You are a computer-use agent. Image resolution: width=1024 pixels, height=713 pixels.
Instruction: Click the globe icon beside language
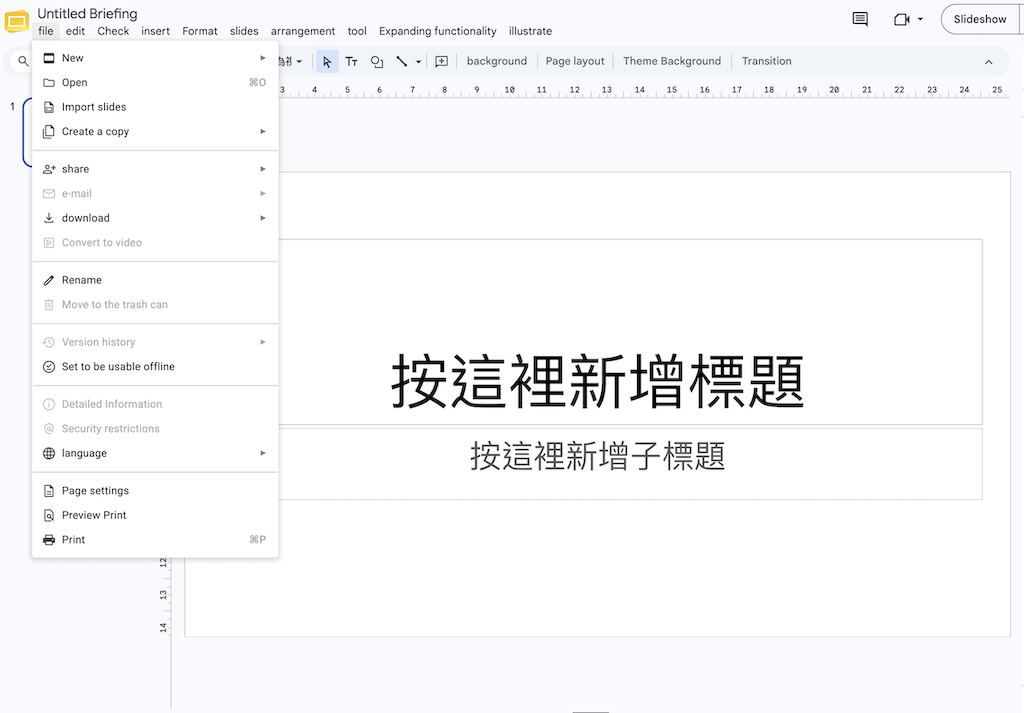pyautogui.click(x=49, y=453)
